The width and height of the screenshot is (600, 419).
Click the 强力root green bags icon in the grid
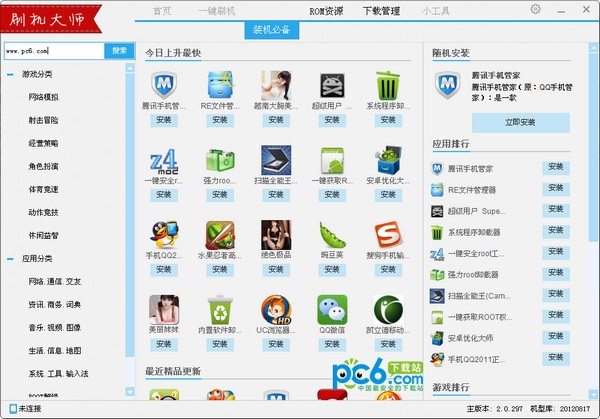click(x=220, y=160)
